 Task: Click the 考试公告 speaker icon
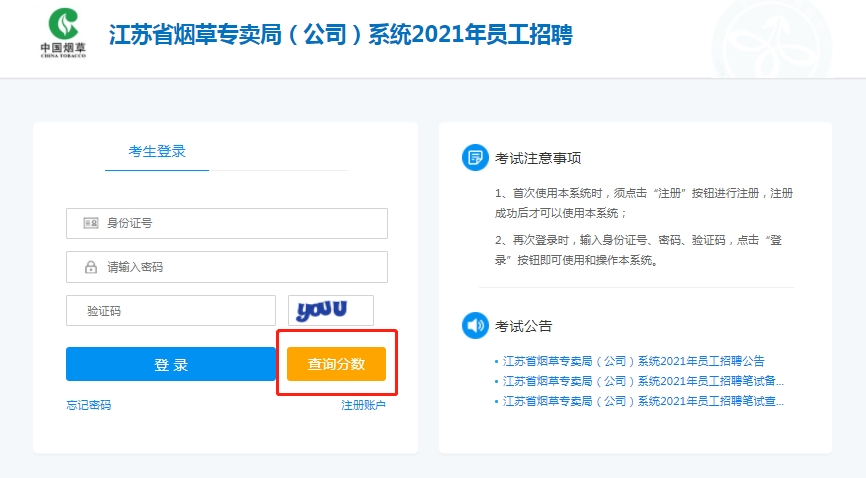tap(475, 326)
